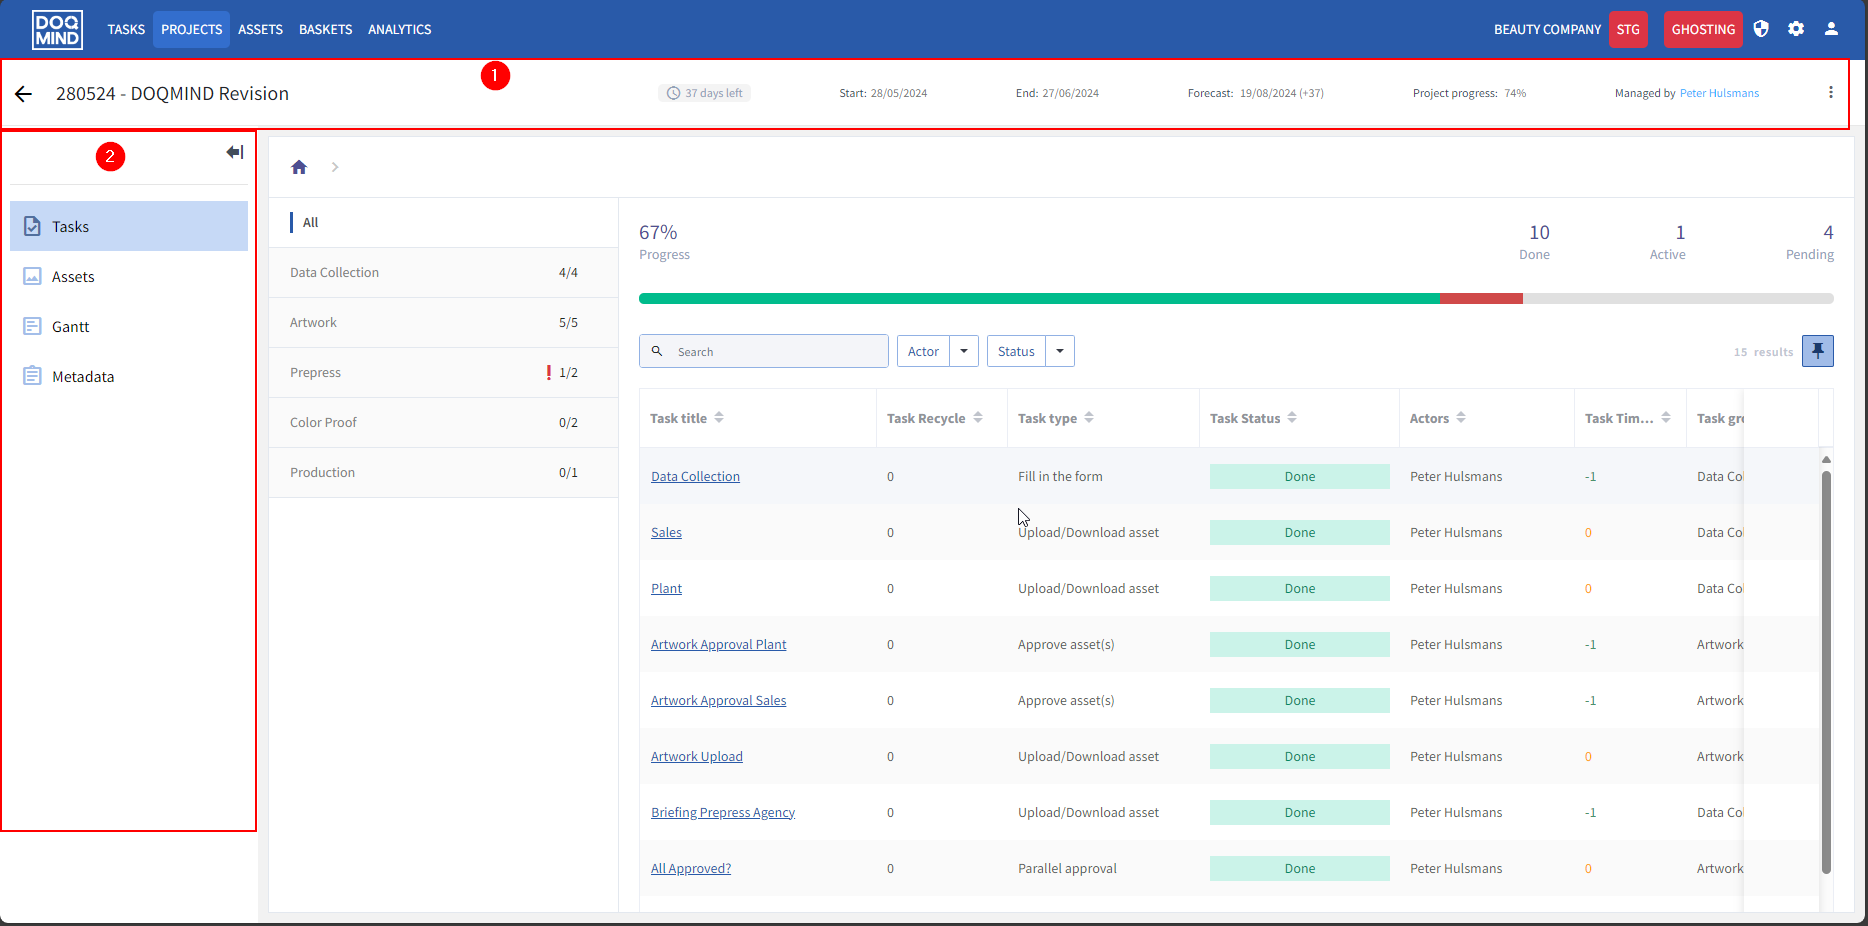Go to the home breadcrumb icon
Image resolution: width=1868 pixels, height=926 pixels.
298,167
